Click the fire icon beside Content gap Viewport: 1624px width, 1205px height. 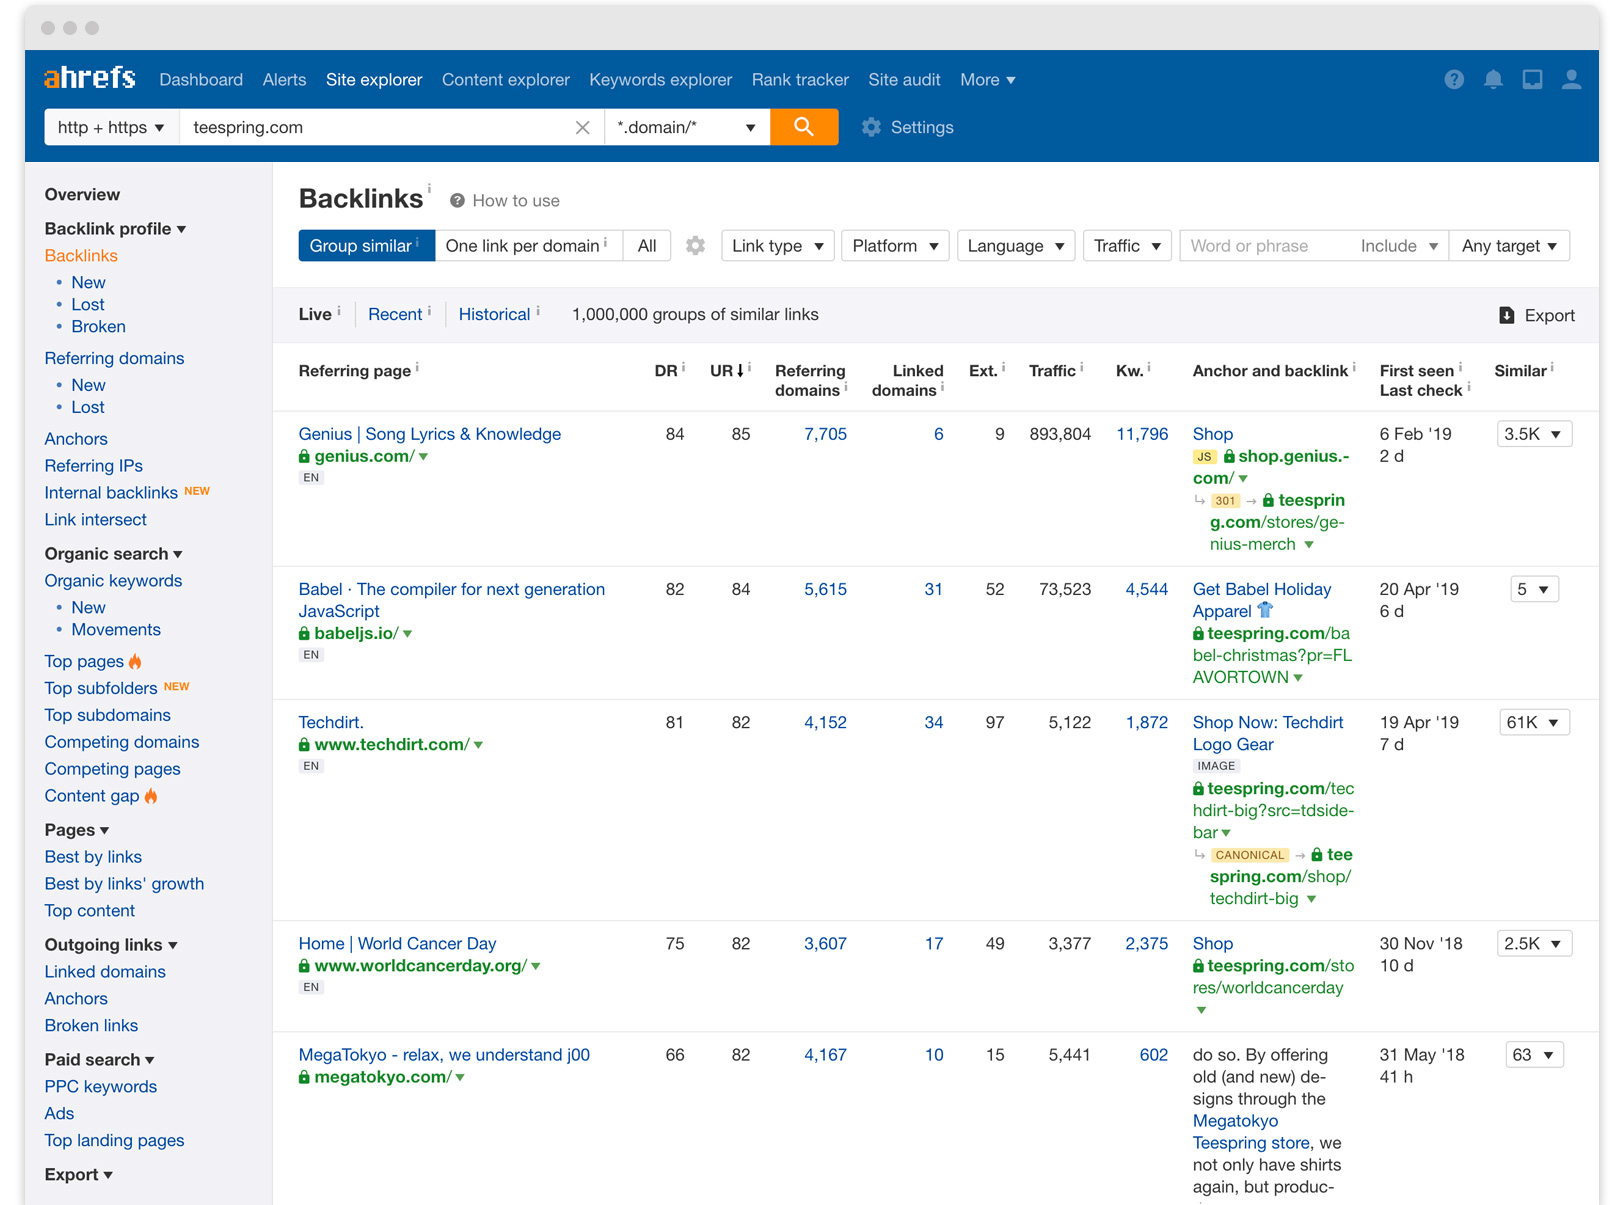[151, 796]
